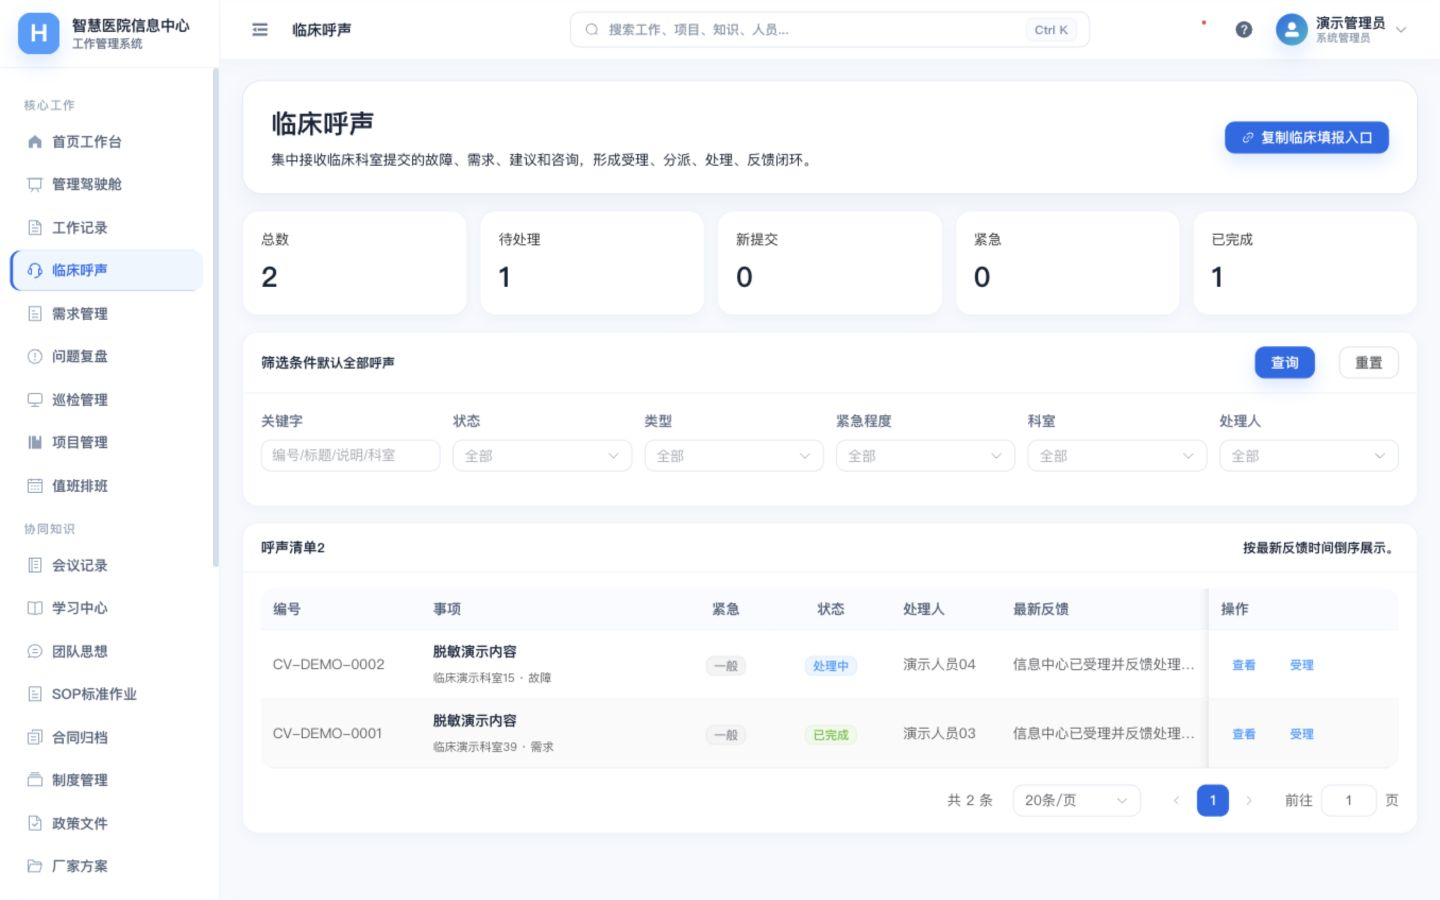Viewport: 1440px width, 900px height.
Task: Open the 科室 filter dropdown
Action: point(1117,456)
